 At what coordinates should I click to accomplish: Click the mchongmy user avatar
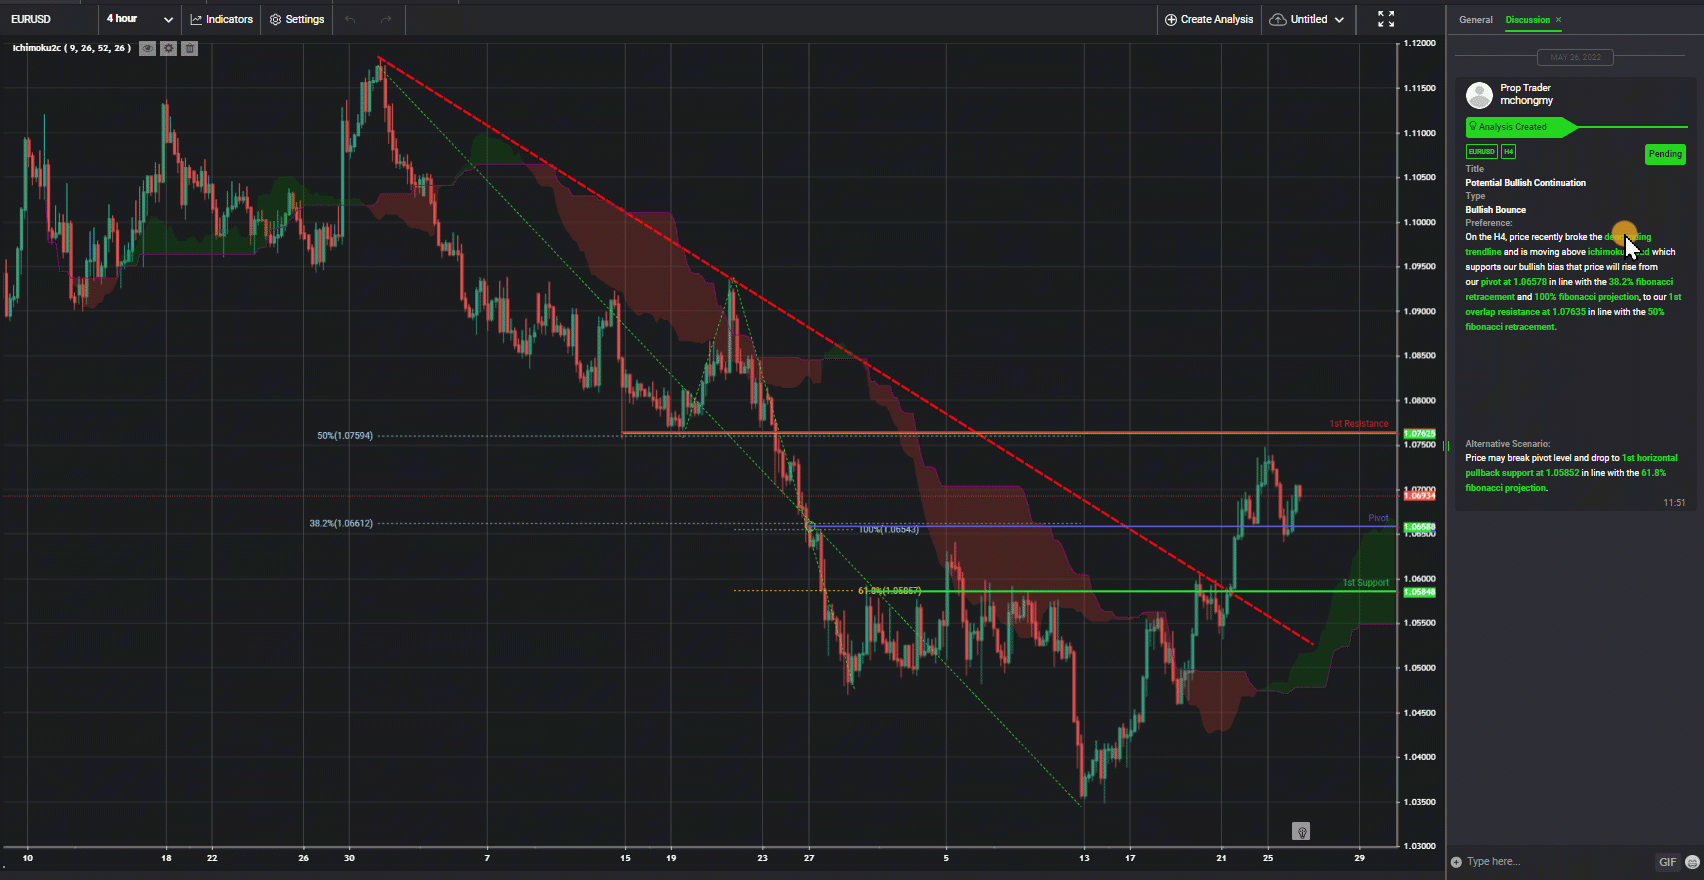click(1479, 95)
